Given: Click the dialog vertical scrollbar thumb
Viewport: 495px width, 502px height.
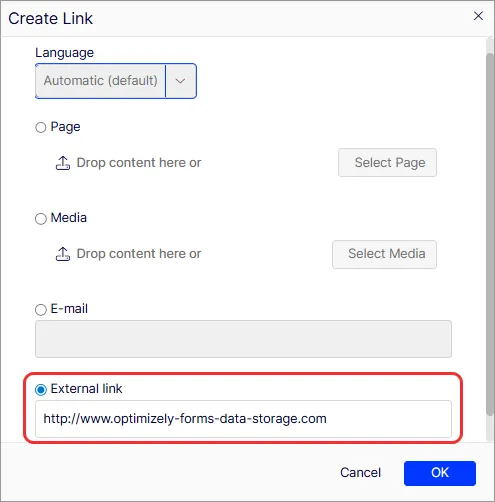Looking at the screenshot, I should 490,234.
